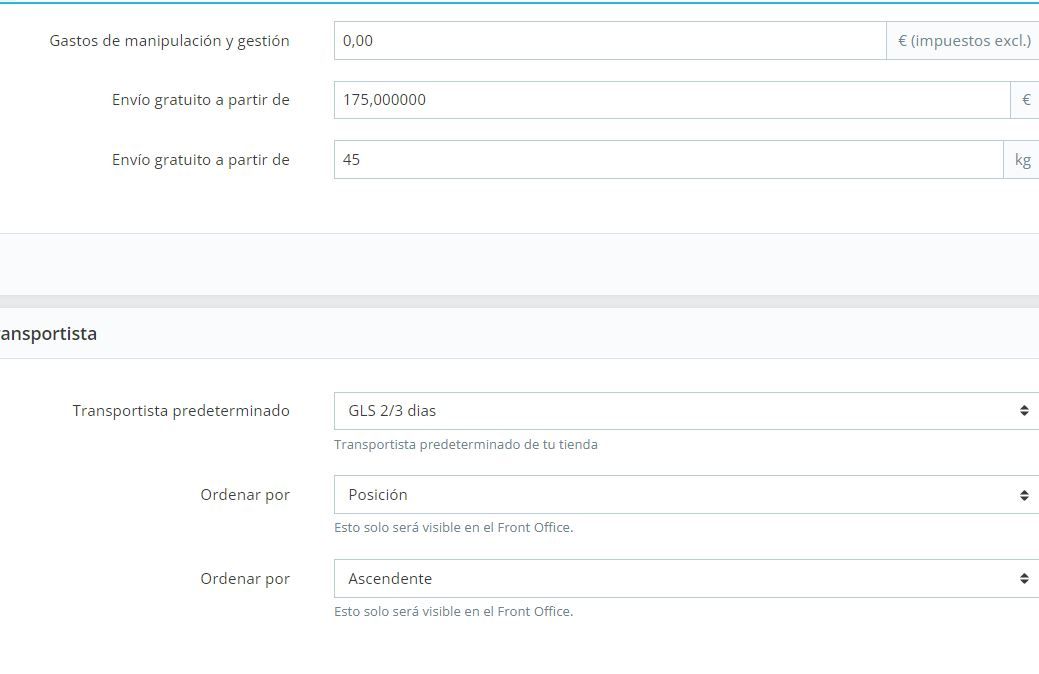The height and width of the screenshot is (674, 1039).
Task: Click the 'kg' unit suffix
Action: (1022, 160)
